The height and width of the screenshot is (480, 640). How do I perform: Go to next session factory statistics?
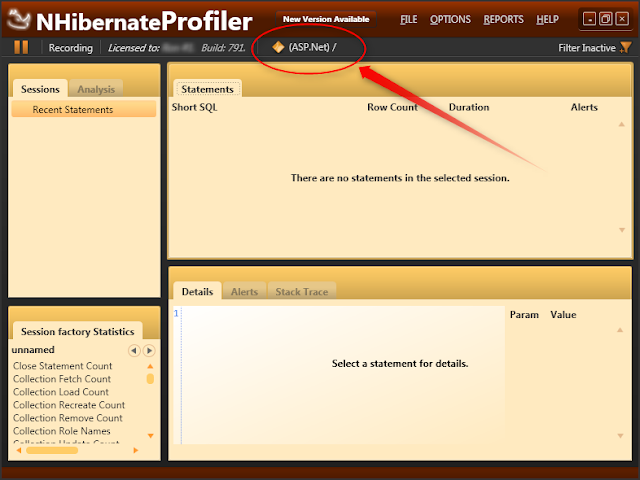point(149,350)
